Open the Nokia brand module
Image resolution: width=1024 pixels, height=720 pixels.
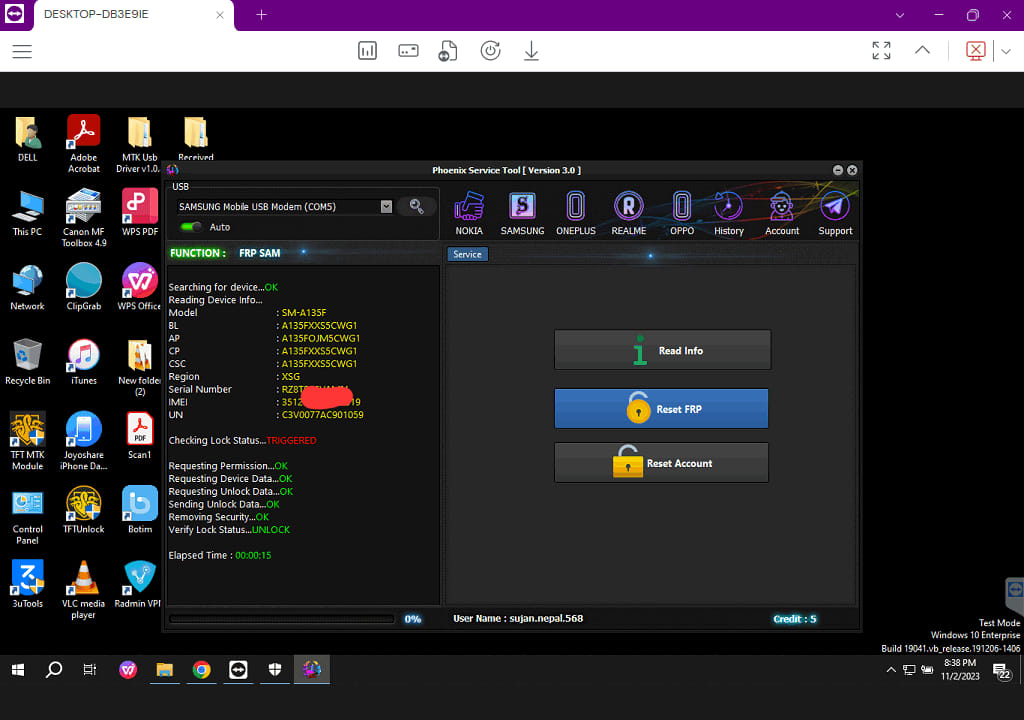click(x=469, y=213)
